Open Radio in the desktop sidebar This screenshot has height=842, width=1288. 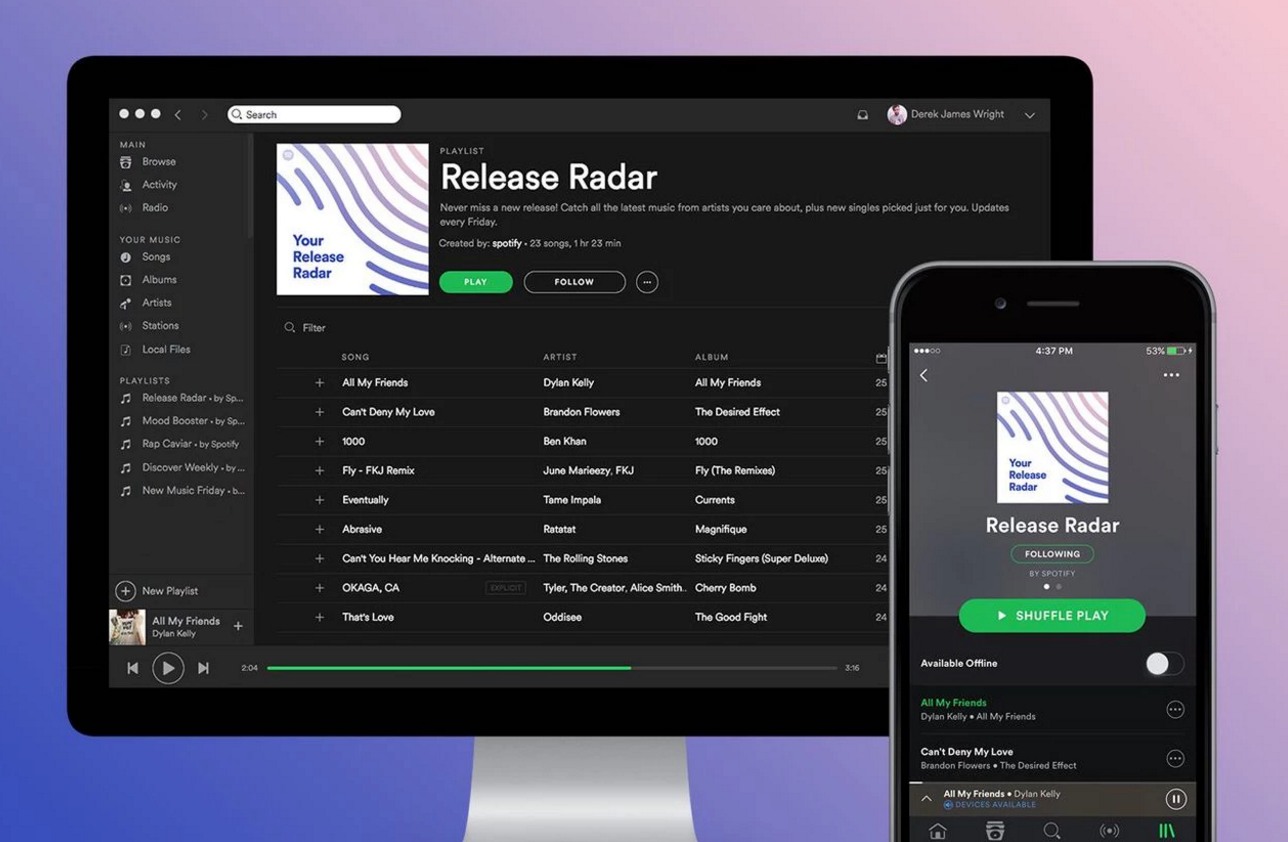144,208
